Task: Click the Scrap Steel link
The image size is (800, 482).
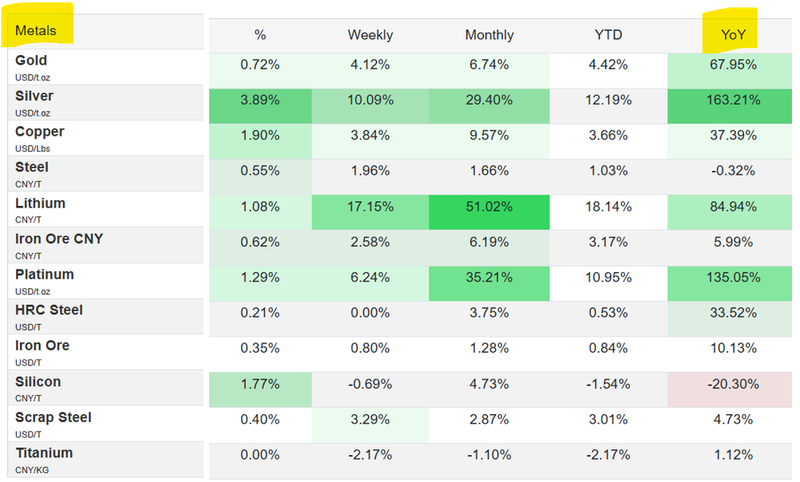Action: [x=53, y=417]
